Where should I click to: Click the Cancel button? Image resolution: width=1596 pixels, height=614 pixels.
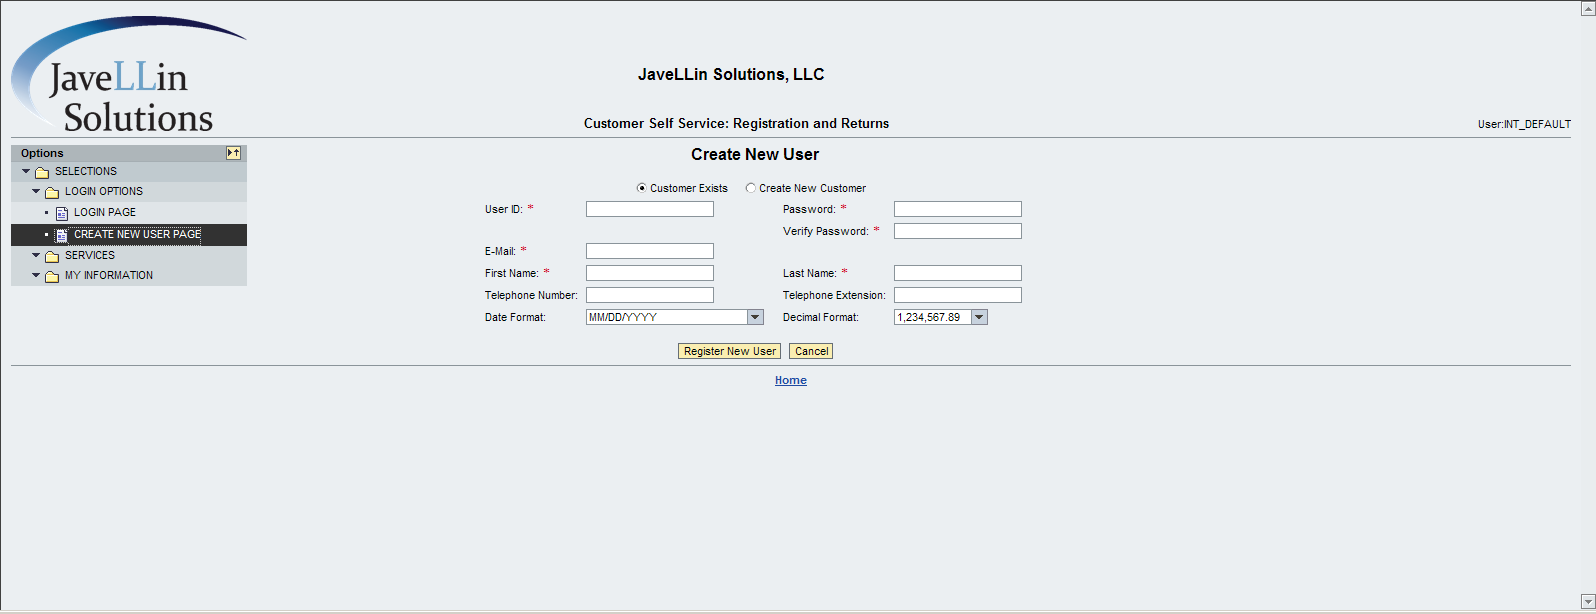pyautogui.click(x=811, y=351)
